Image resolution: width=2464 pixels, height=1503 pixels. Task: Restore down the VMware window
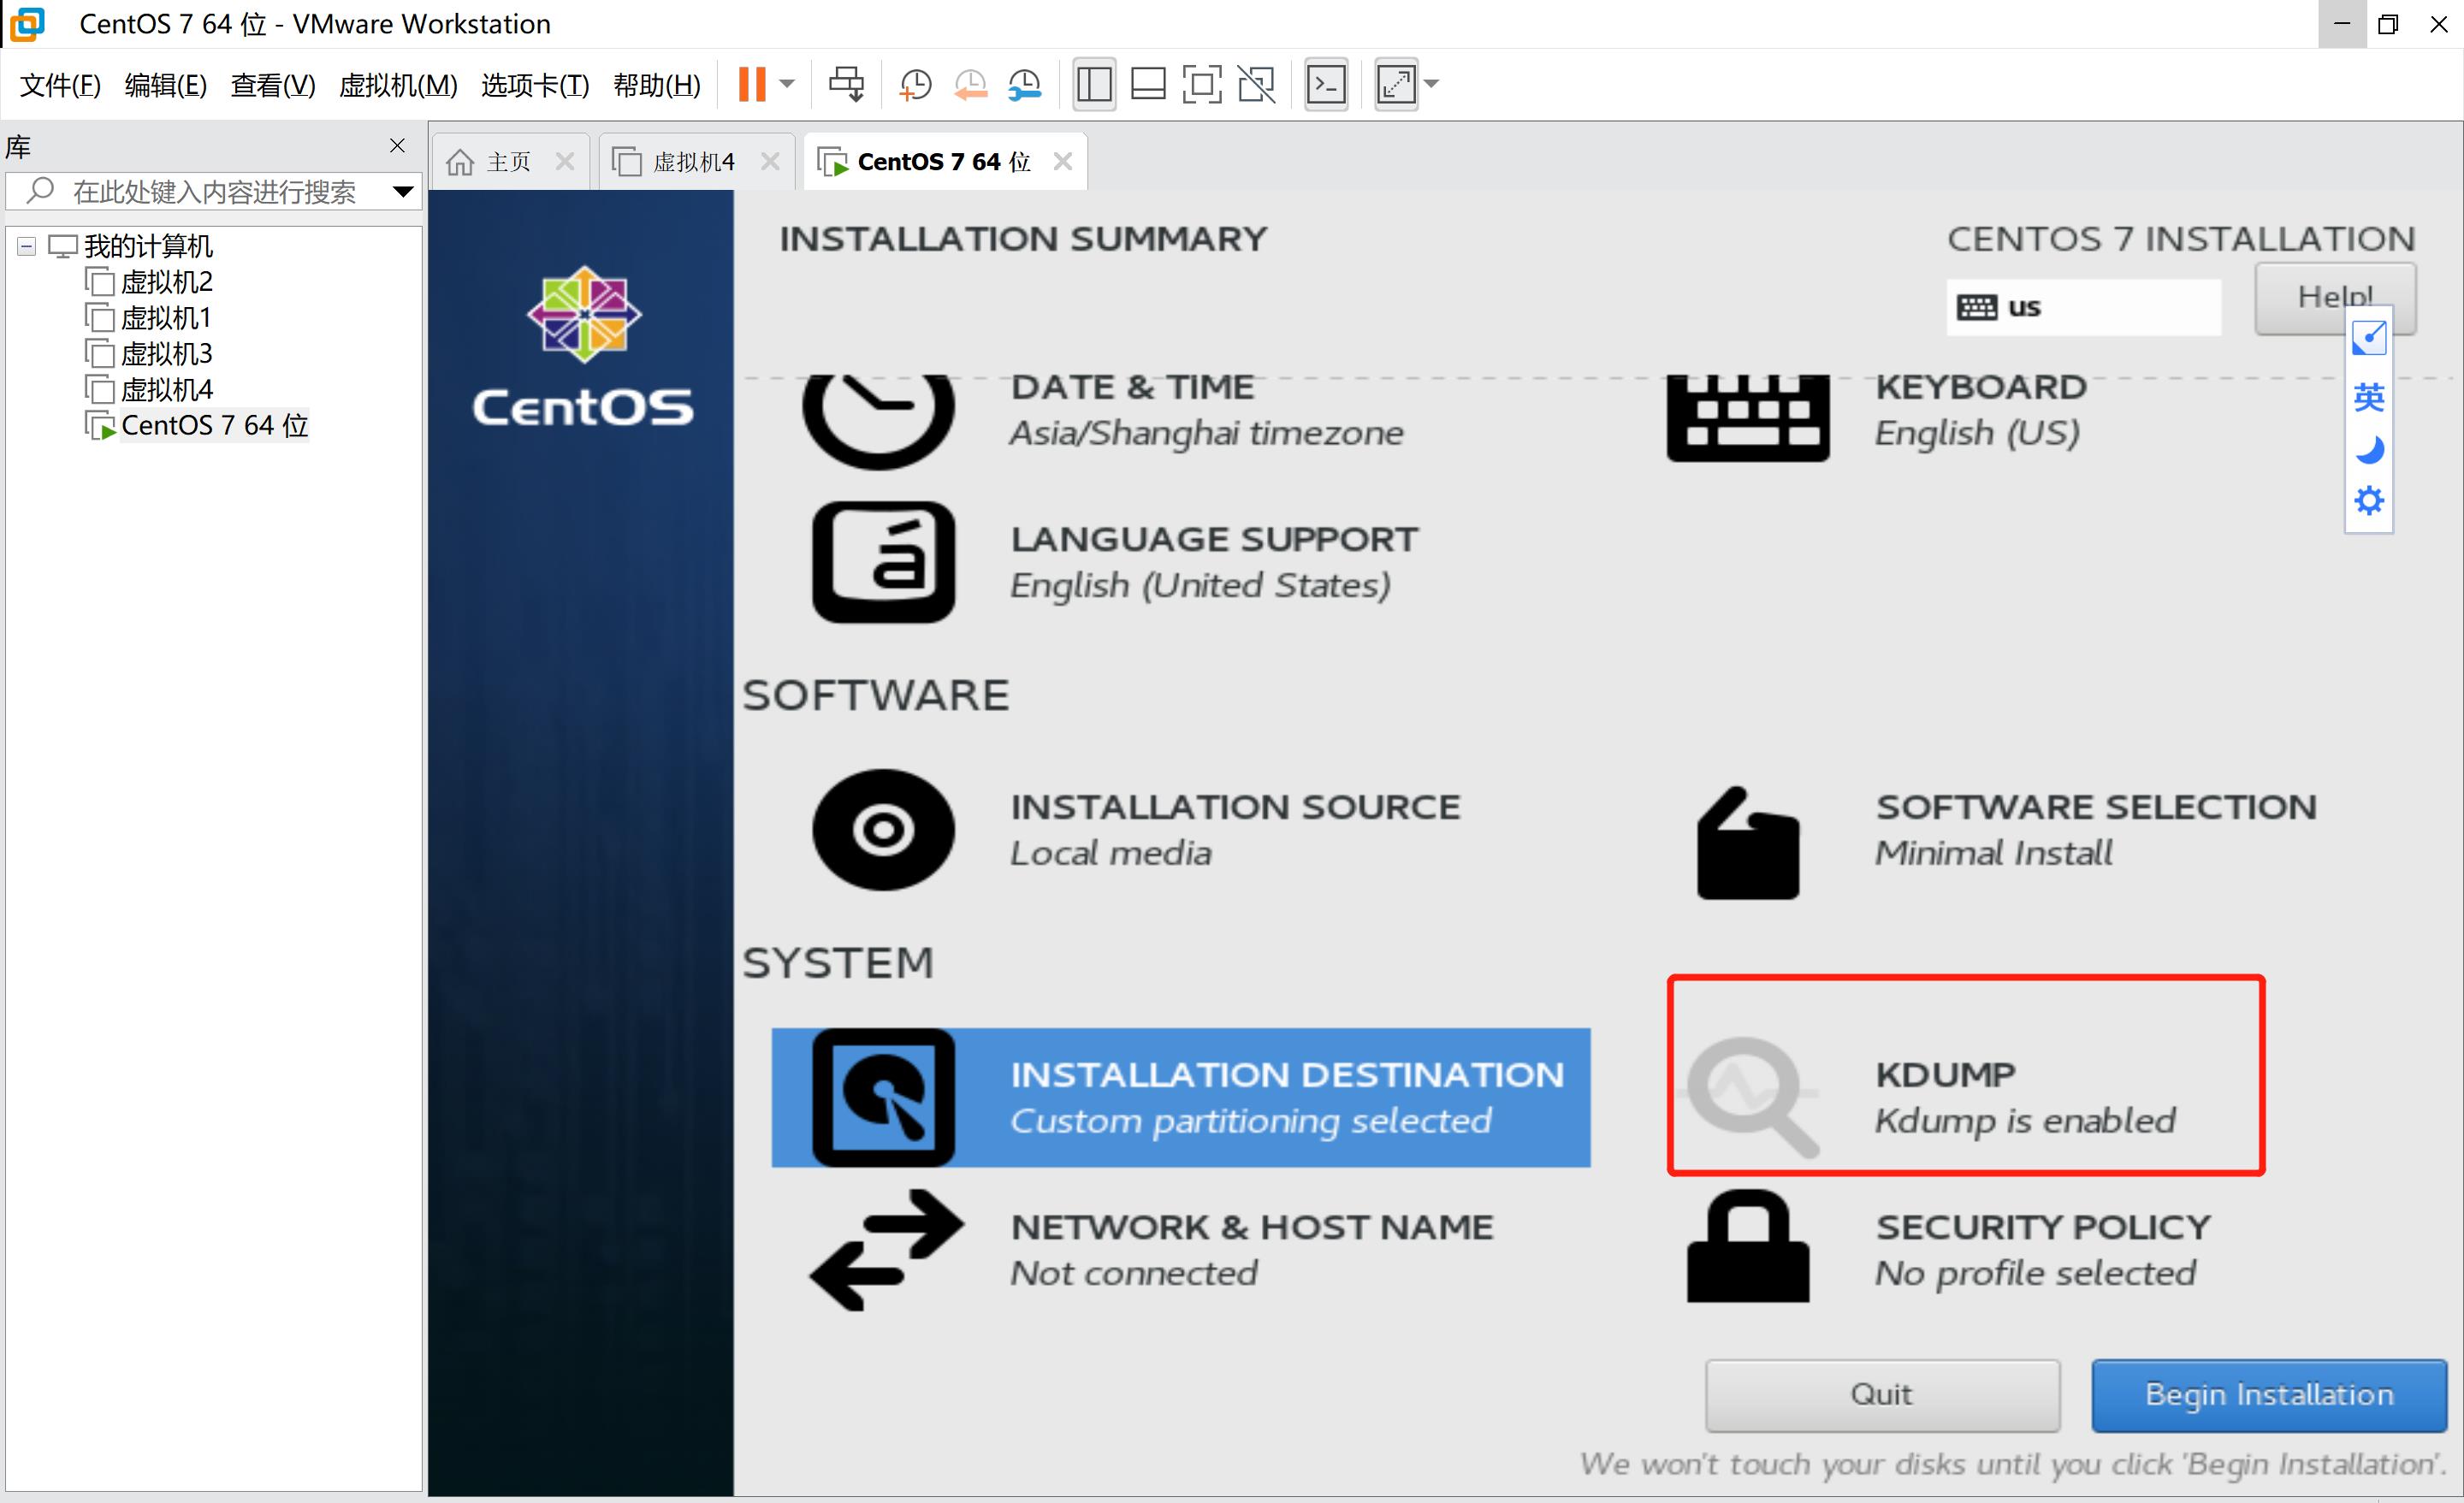point(2389,24)
